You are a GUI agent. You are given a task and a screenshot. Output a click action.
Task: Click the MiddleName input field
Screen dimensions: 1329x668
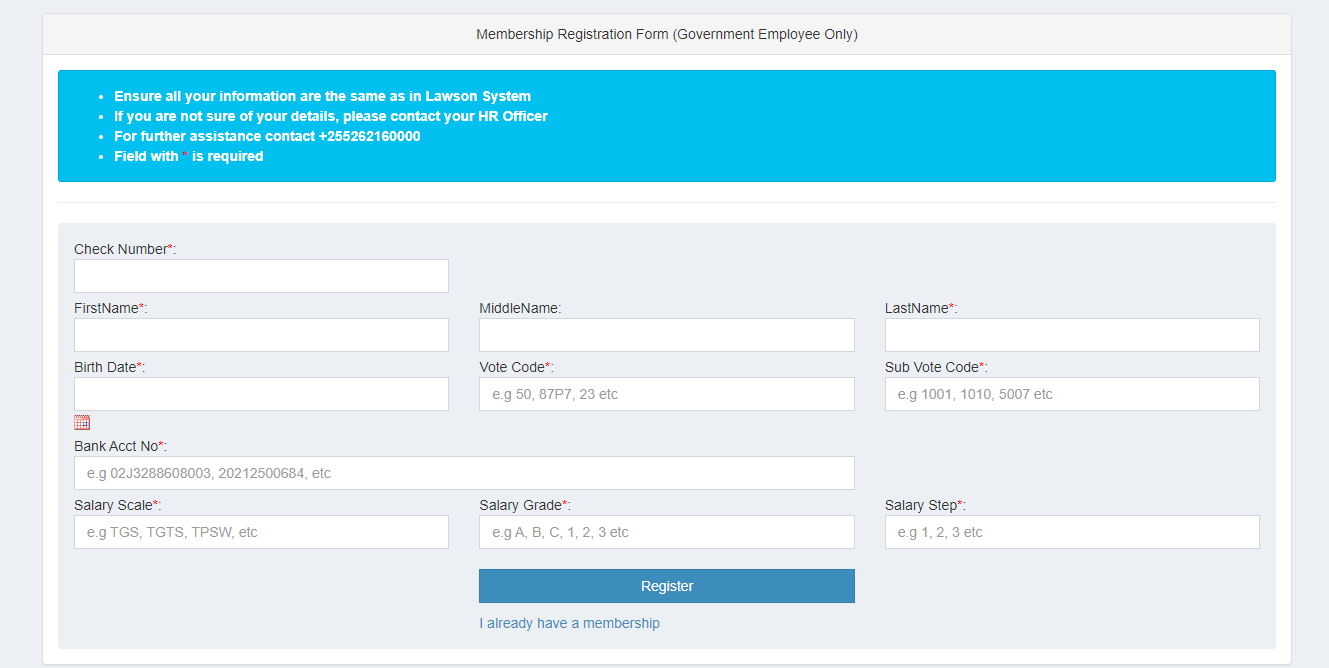666,334
